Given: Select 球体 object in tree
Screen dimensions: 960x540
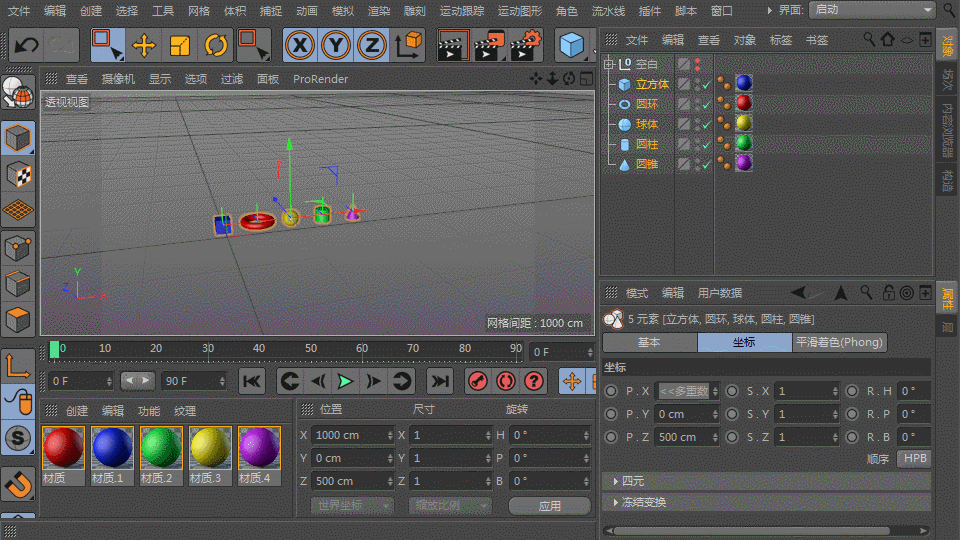Looking at the screenshot, I should point(647,124).
